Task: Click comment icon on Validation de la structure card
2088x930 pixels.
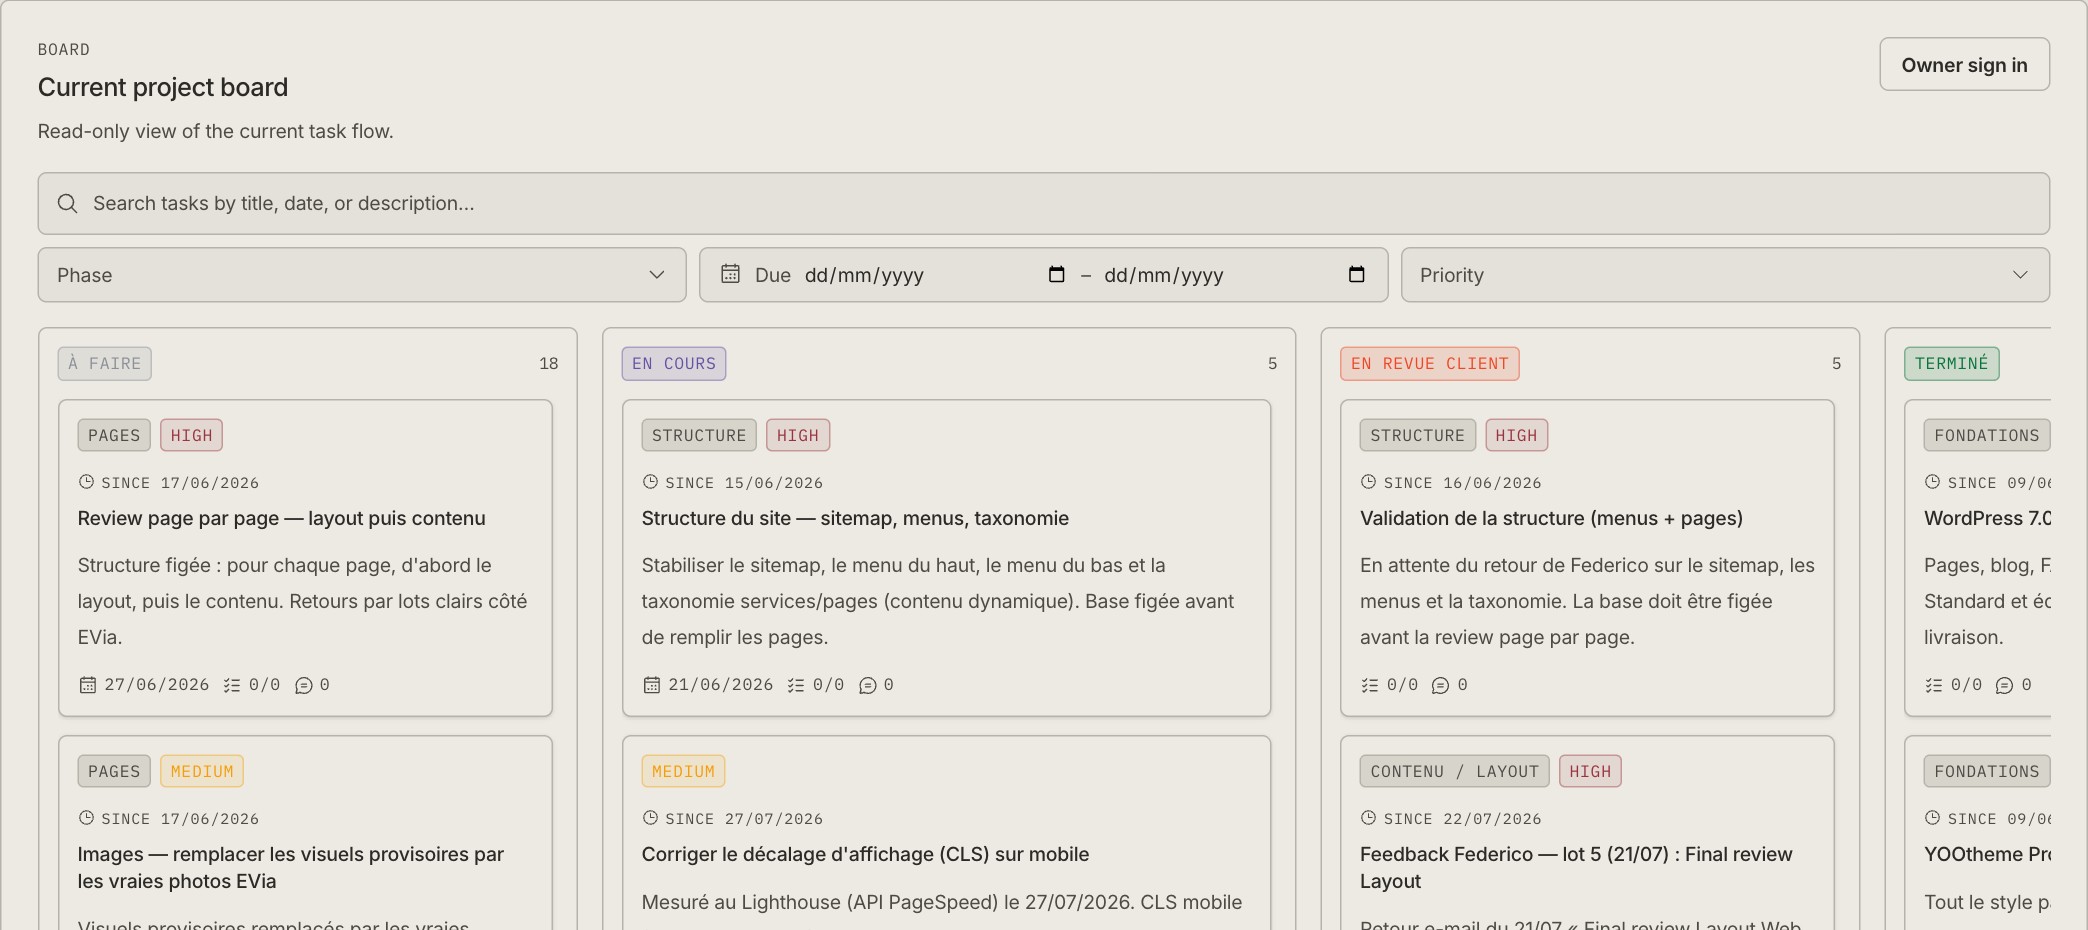Action: tap(1440, 685)
